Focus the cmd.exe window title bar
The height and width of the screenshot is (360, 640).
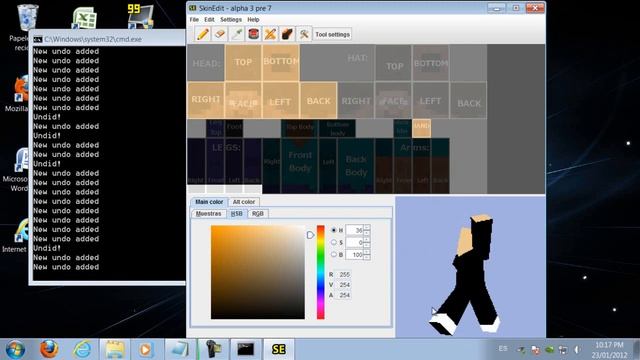108,39
